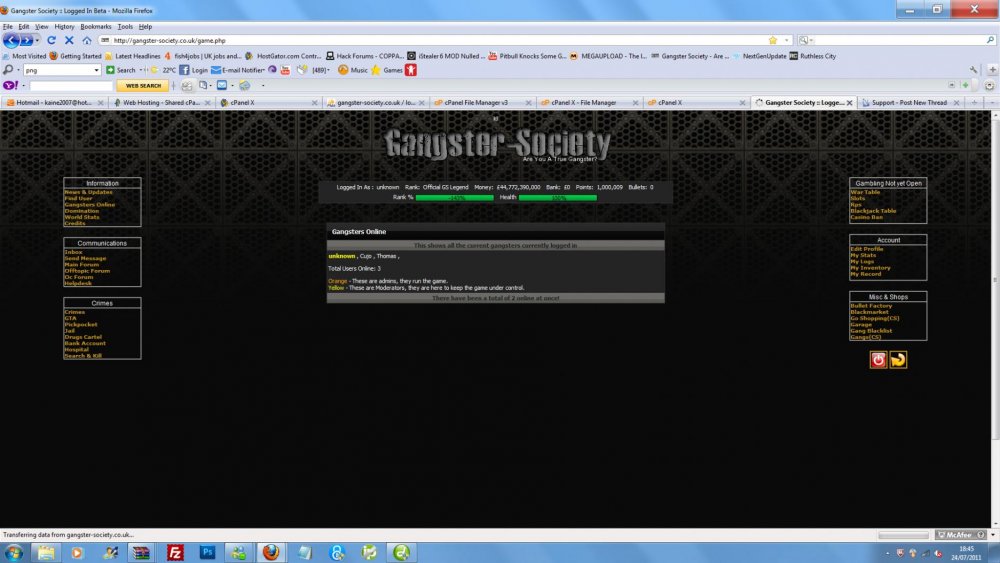Viewport: 1000px width, 563px height.
Task: Click the Drug Cartel crimes link
Action: 84,337
